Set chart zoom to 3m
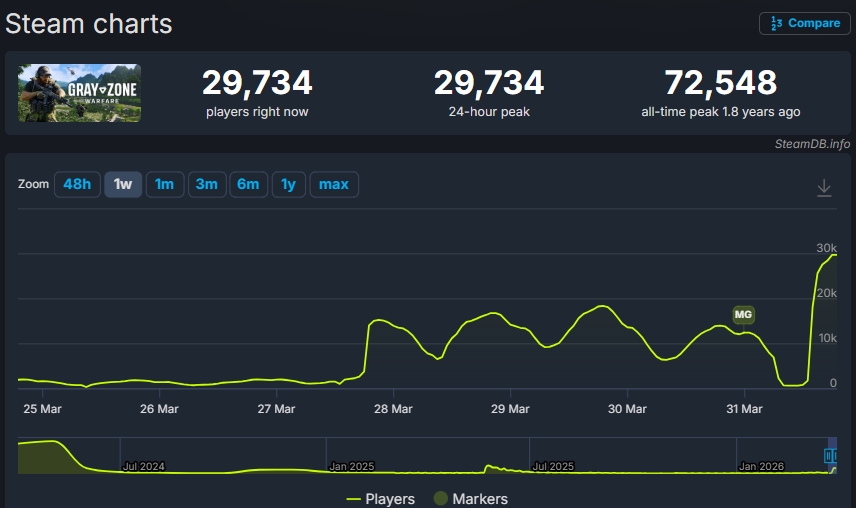Screen dimensions: 856x508 [206, 184]
